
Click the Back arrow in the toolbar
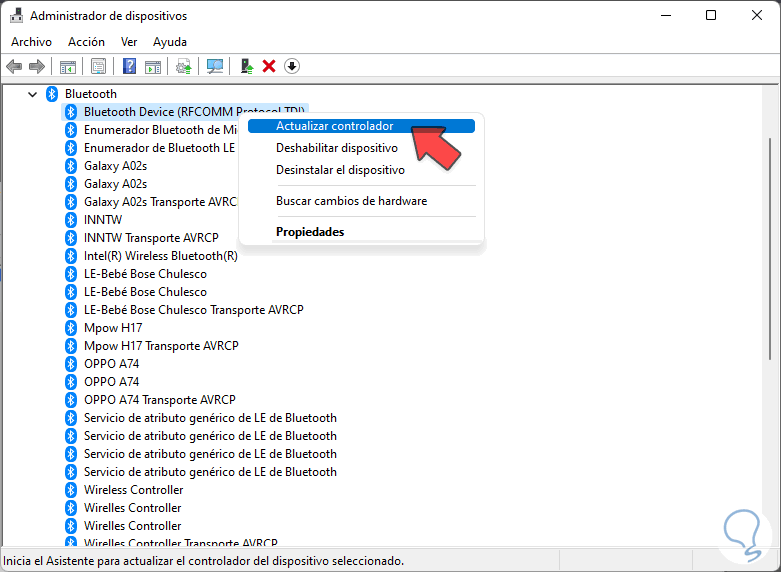14,66
